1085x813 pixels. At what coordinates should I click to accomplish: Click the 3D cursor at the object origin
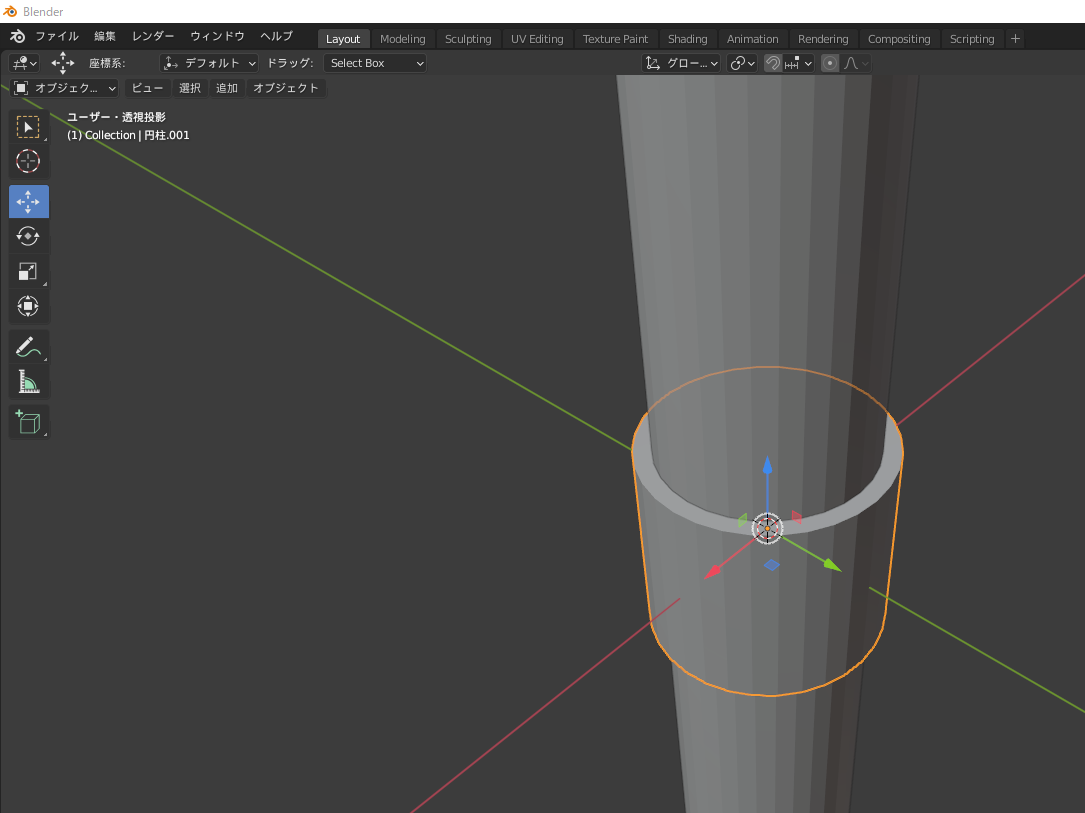(767, 529)
